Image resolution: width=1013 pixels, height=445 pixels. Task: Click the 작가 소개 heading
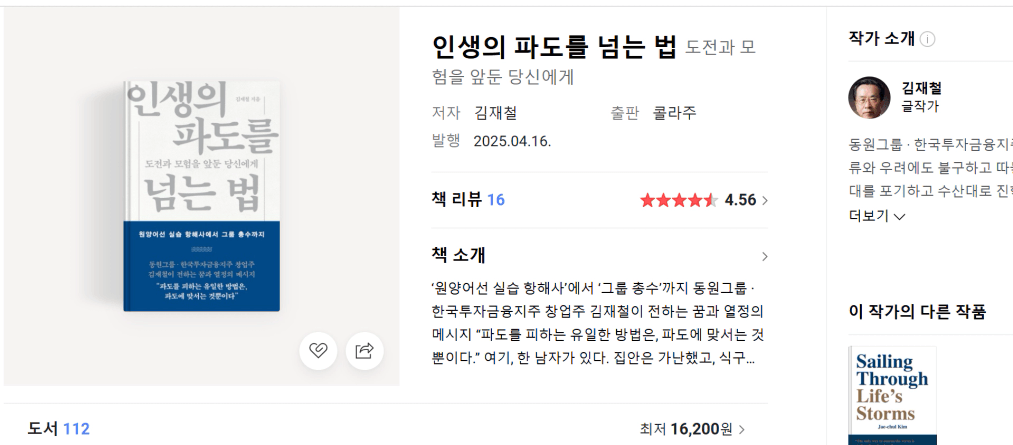click(x=881, y=39)
